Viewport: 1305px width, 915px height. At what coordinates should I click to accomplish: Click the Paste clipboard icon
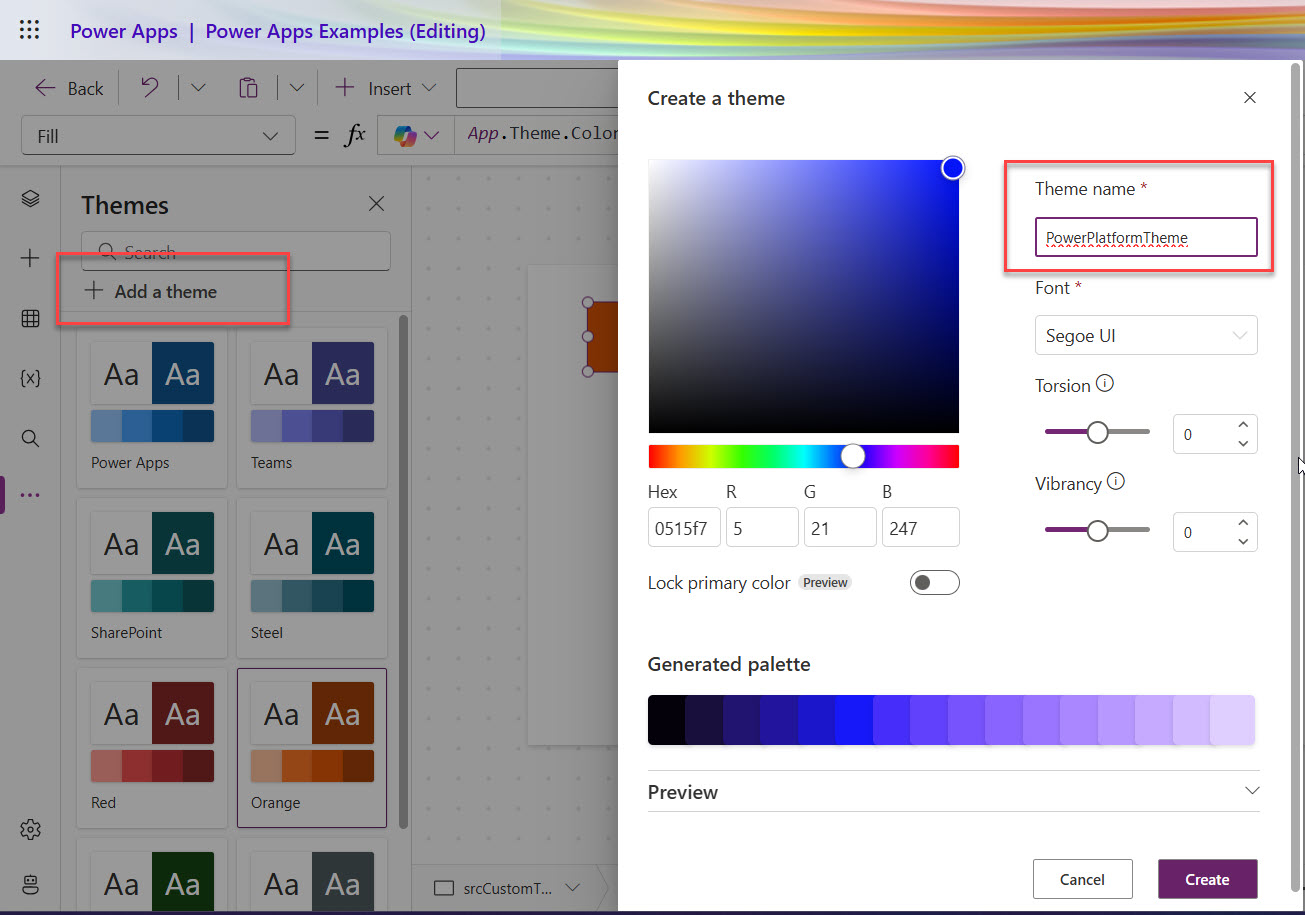coord(249,88)
